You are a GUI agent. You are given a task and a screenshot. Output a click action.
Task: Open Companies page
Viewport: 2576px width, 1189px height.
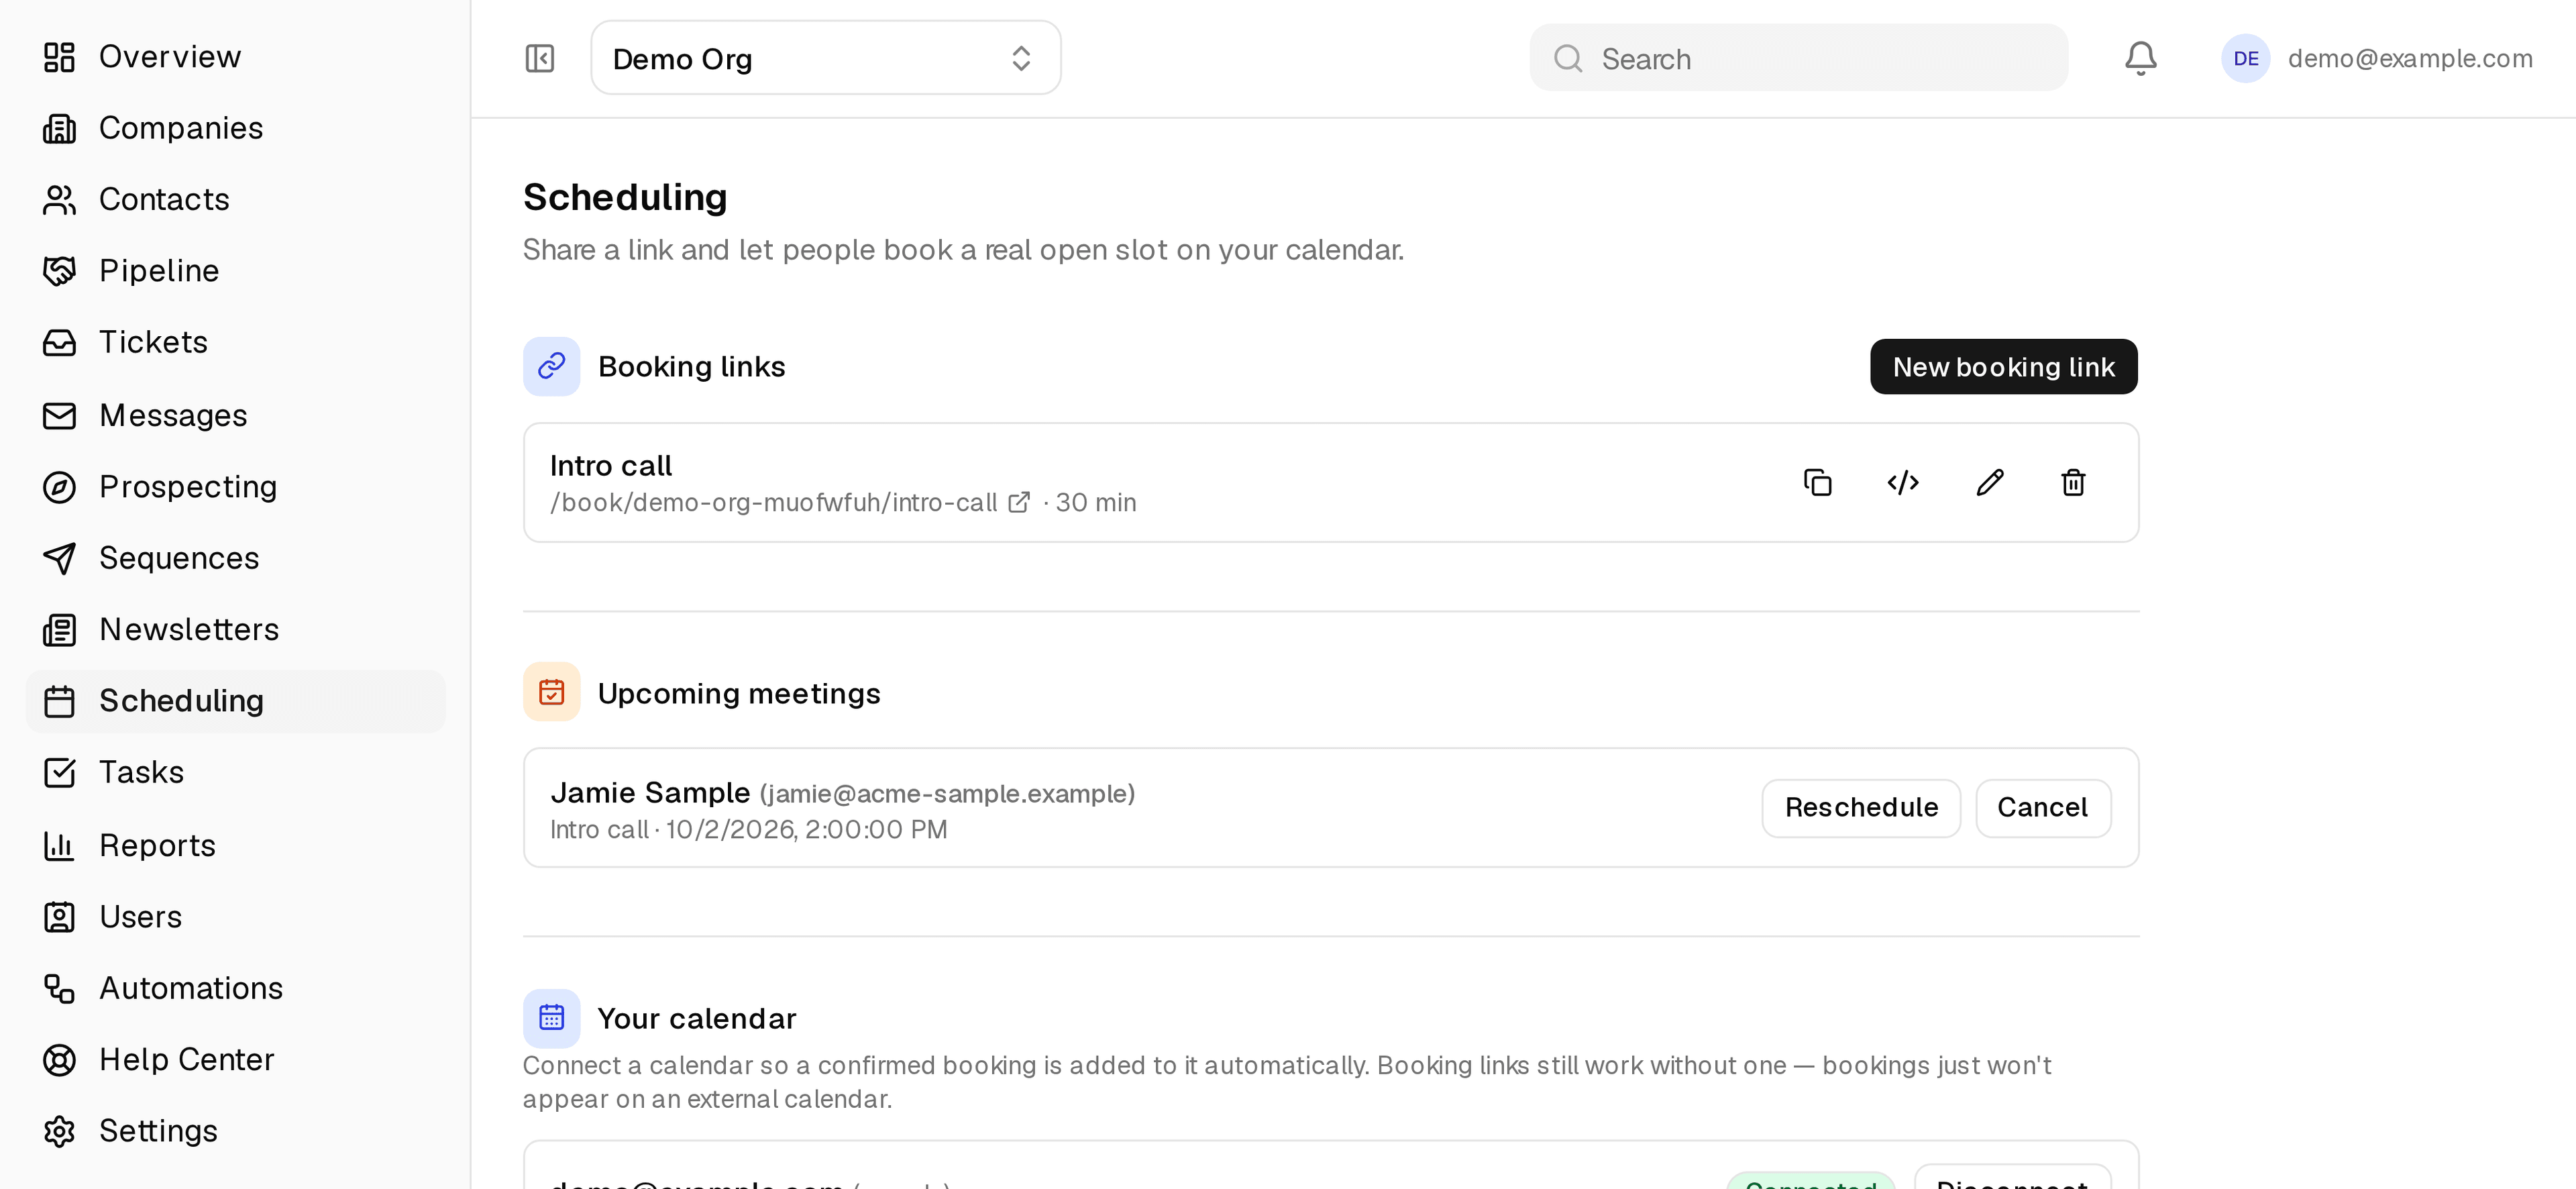coord(236,128)
